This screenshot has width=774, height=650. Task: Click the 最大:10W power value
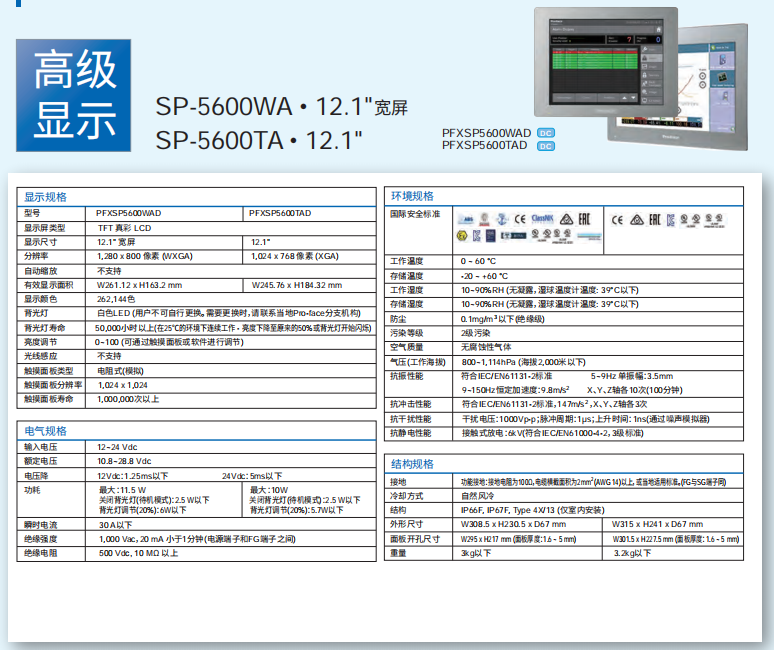coord(269,490)
